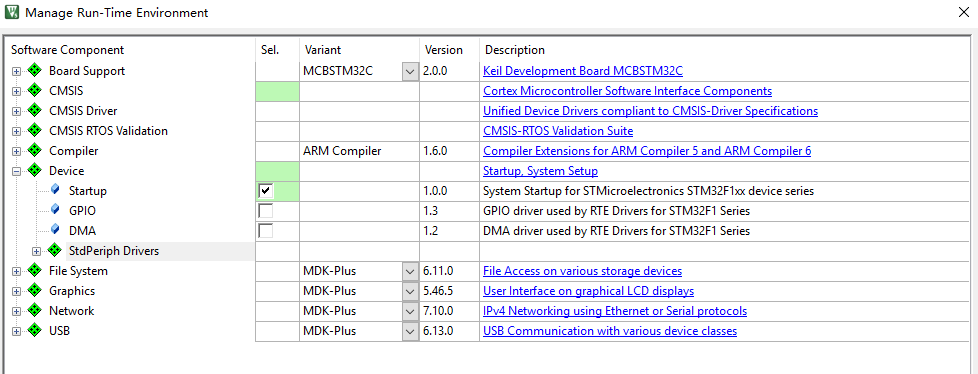This screenshot has width=978, height=374.
Task: Open IPv4 Networking using Ethernet link
Action: [x=615, y=311]
